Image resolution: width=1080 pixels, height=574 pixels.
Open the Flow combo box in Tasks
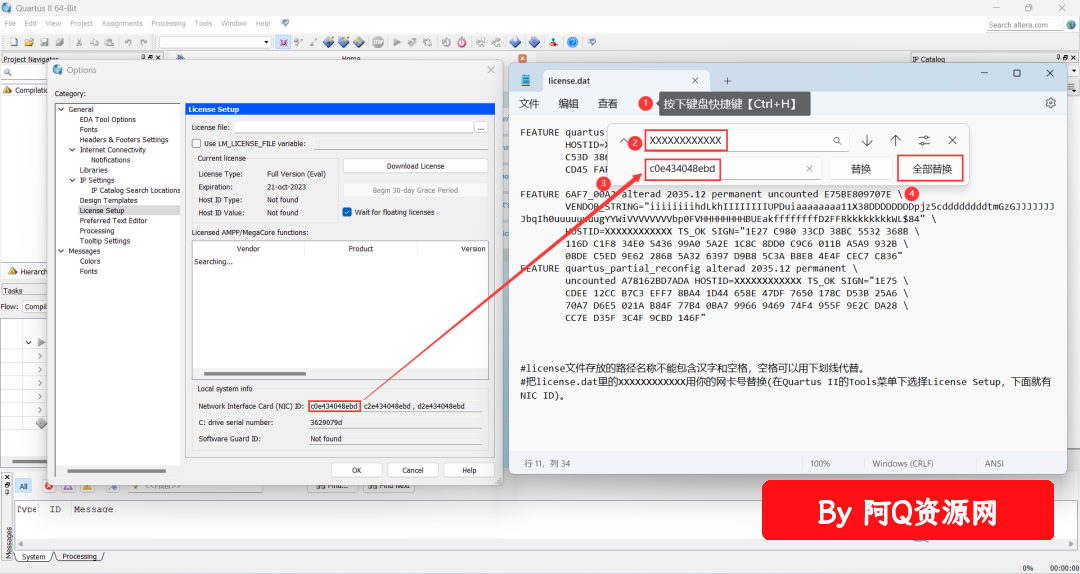34,307
